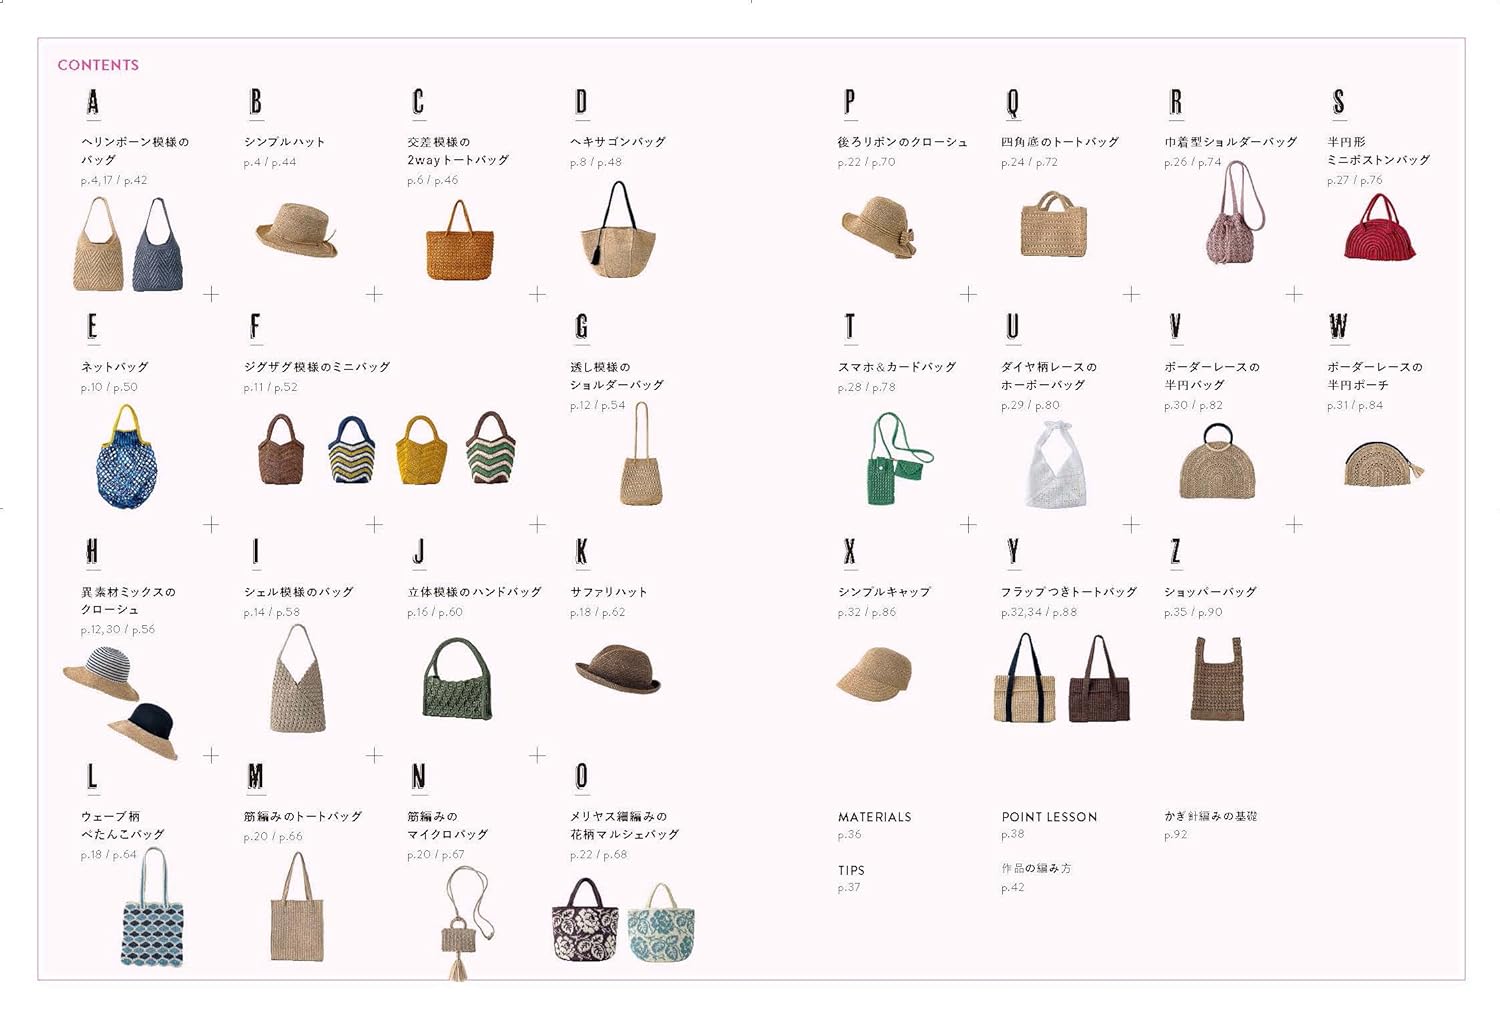The height and width of the screenshot is (1015, 1500).
Task: Click the red semicircle mini Boston bag S
Action: click(1380, 227)
